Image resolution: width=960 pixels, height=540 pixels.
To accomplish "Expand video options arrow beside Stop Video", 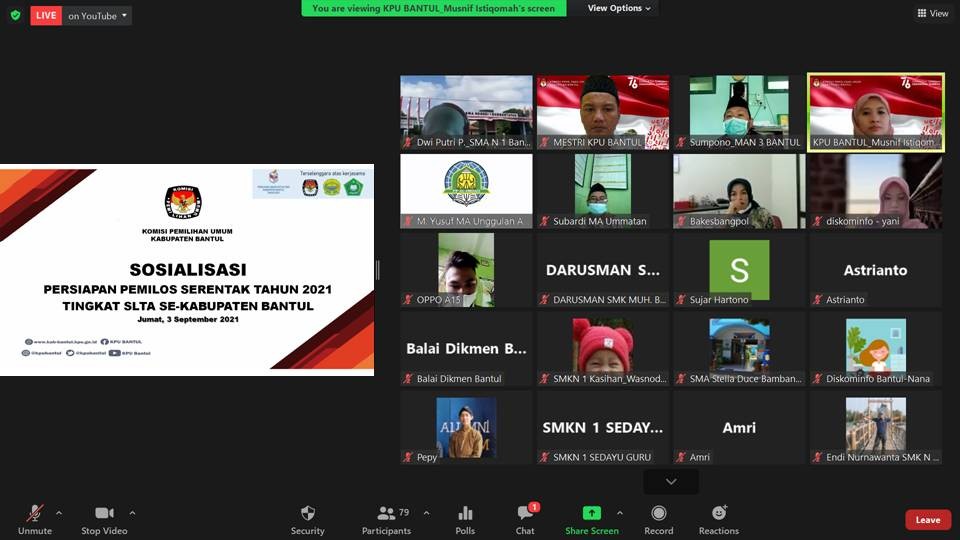I will pos(132,513).
